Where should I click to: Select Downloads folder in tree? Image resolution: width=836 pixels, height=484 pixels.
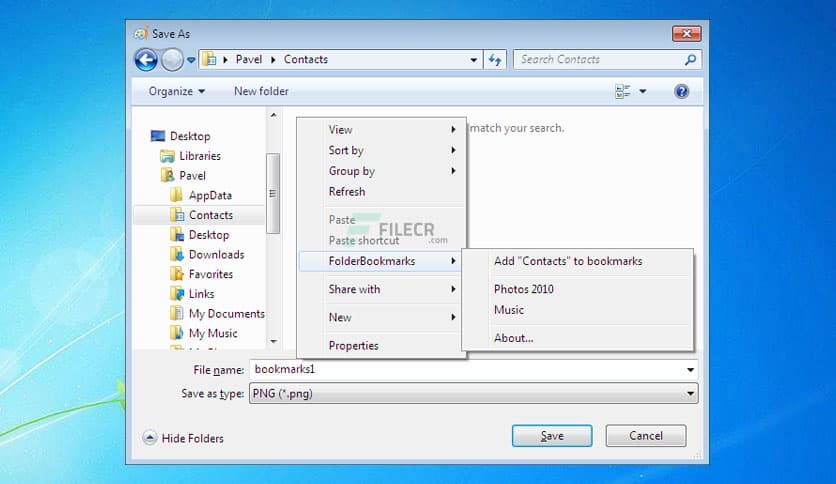coord(216,254)
